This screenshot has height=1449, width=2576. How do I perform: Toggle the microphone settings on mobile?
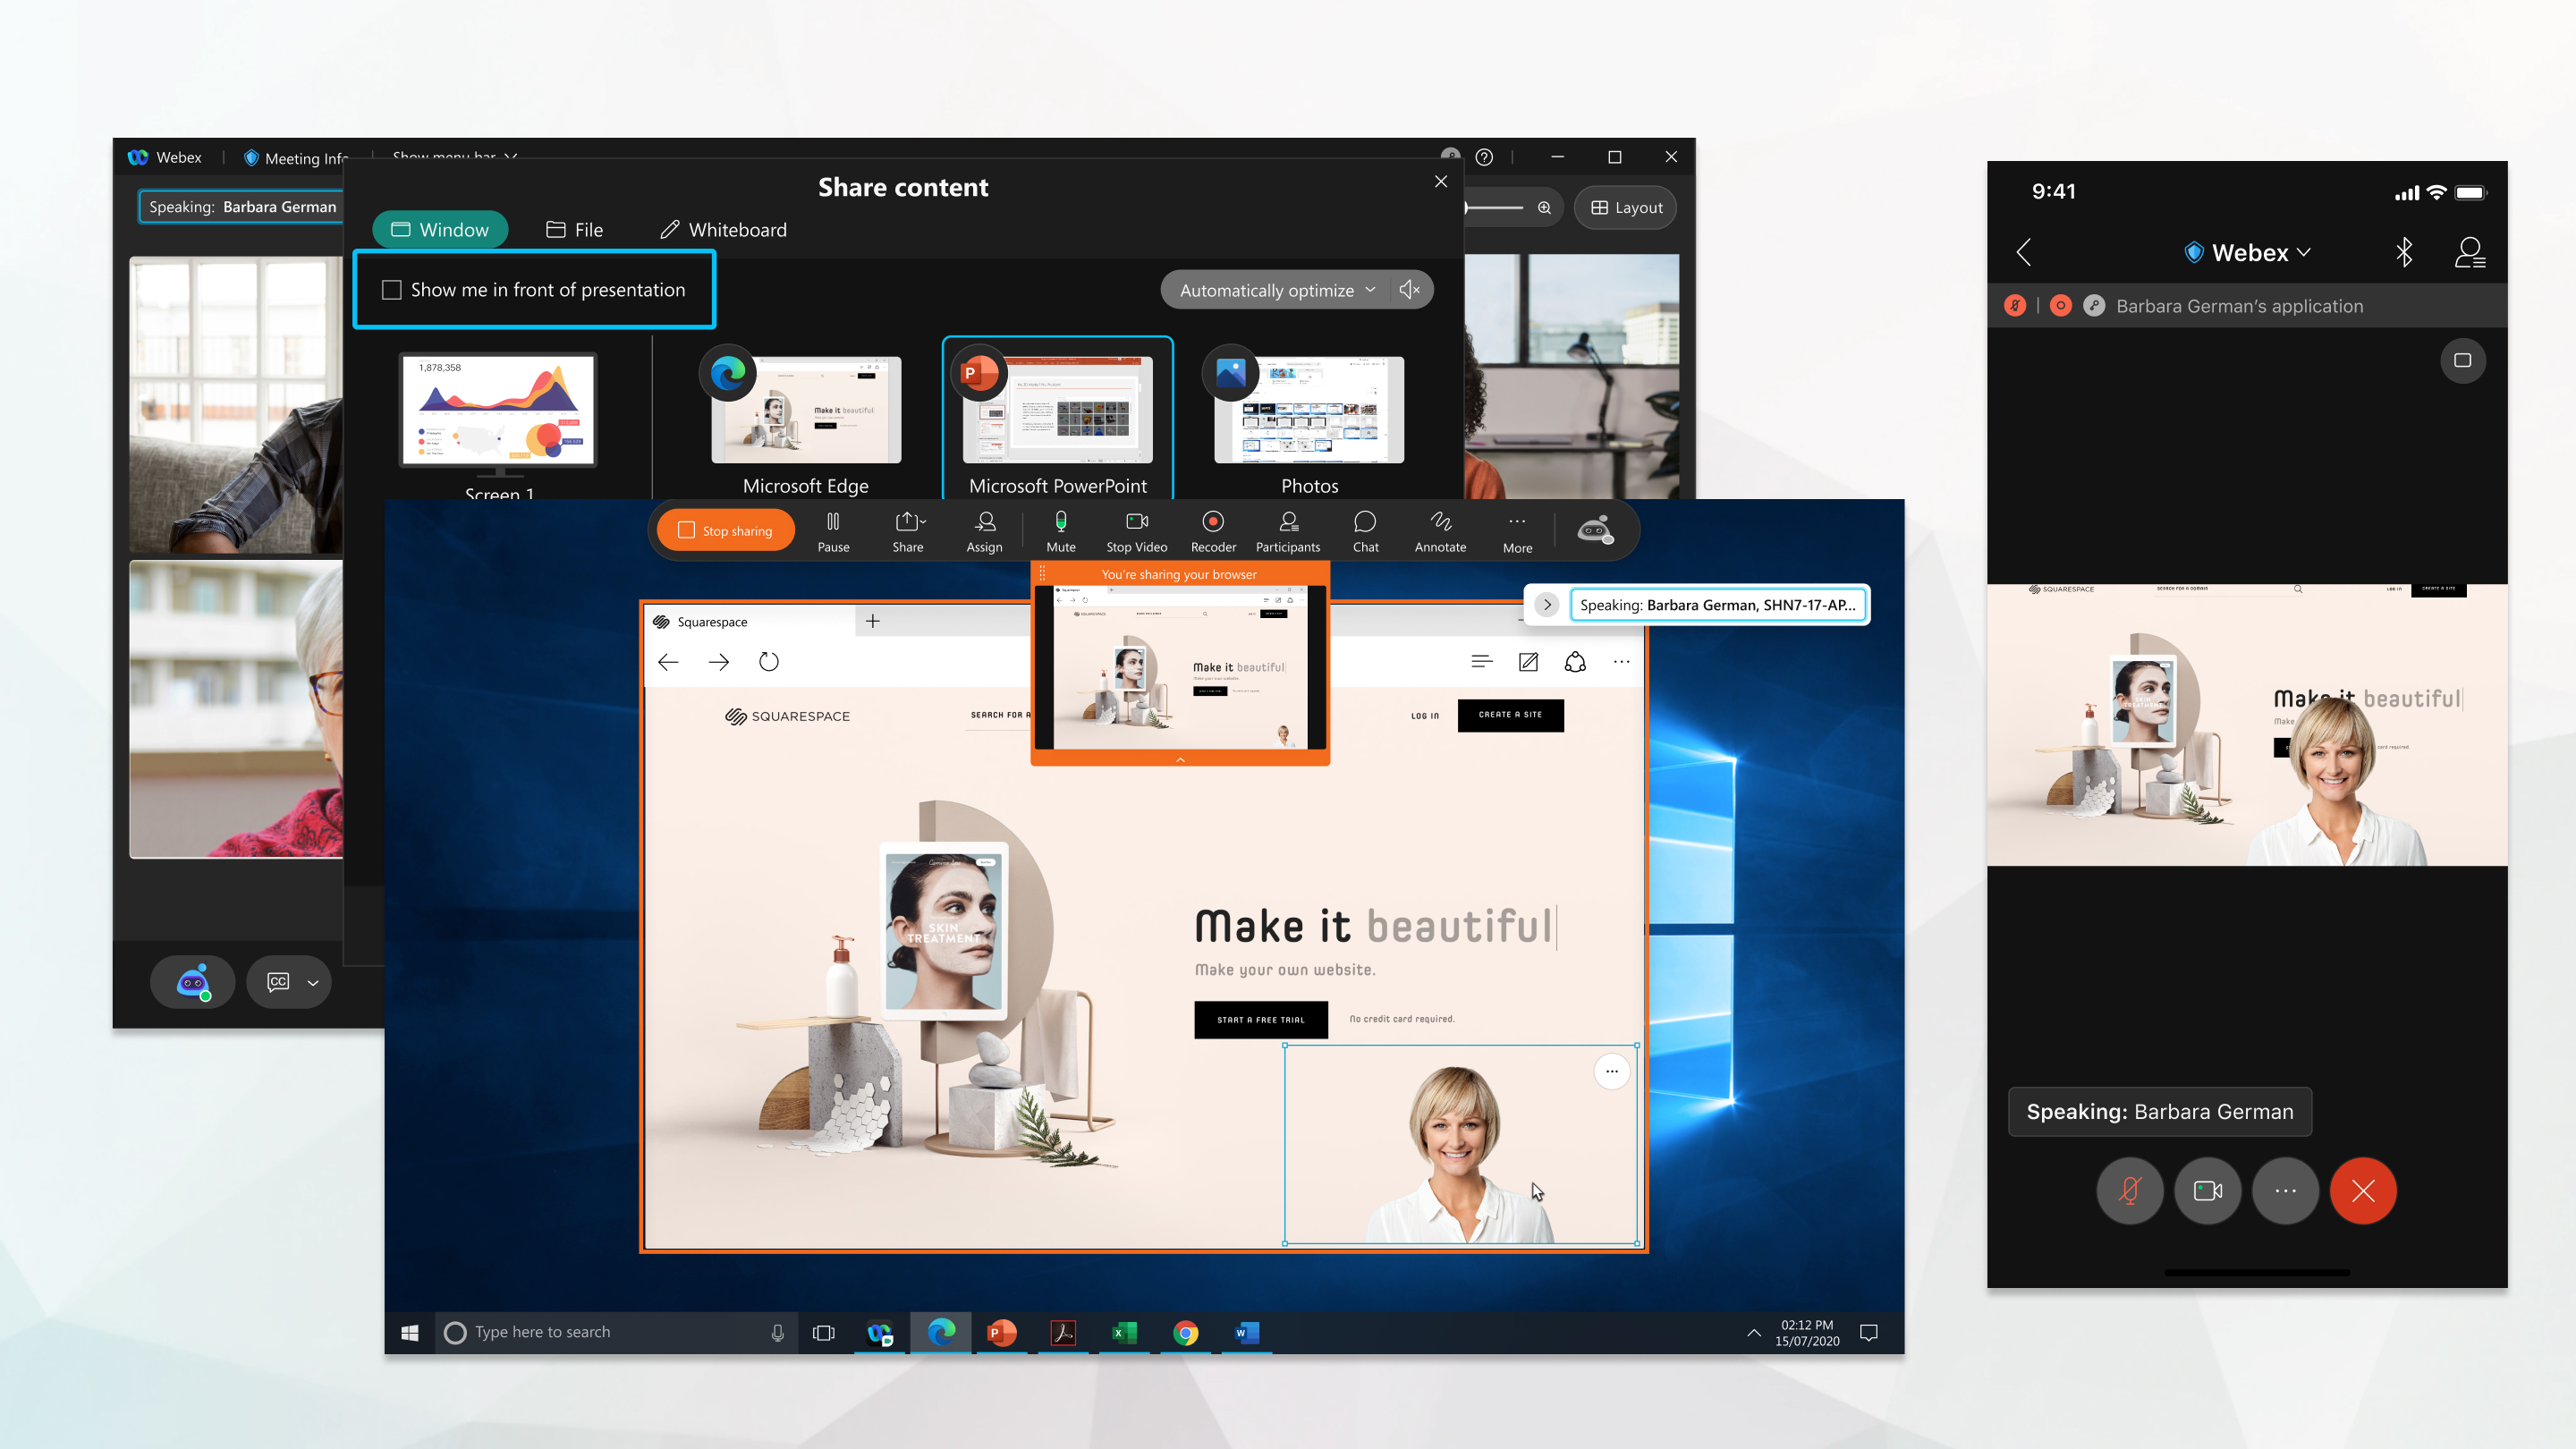pos(2132,1189)
